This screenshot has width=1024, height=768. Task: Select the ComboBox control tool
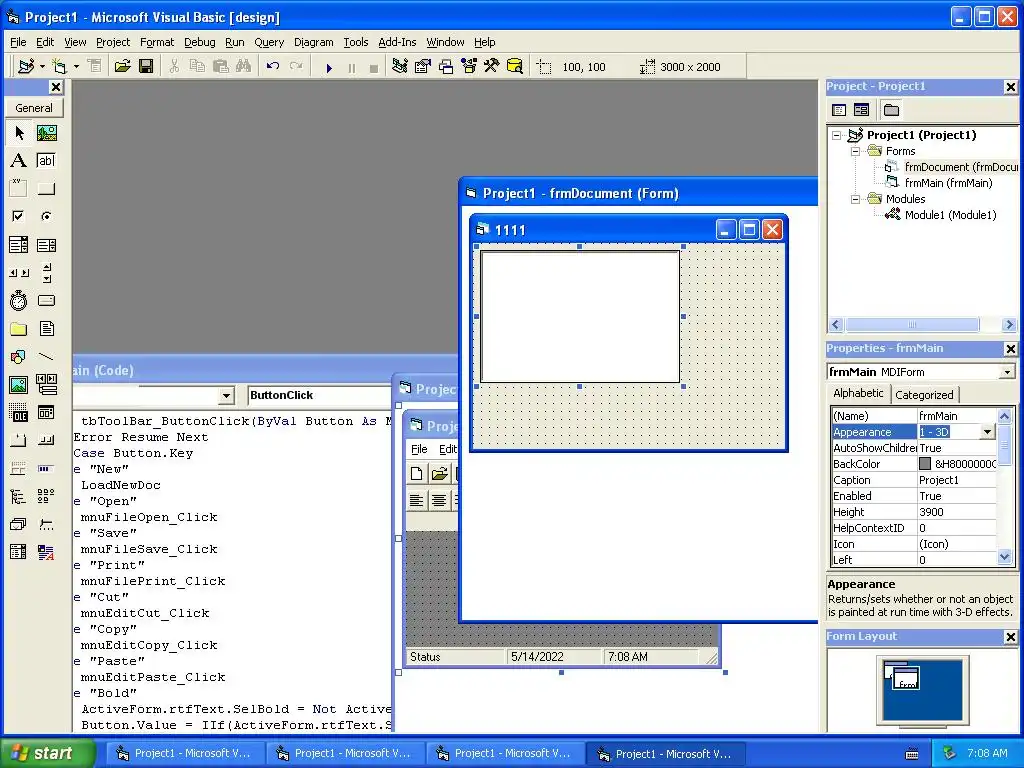pos(19,245)
